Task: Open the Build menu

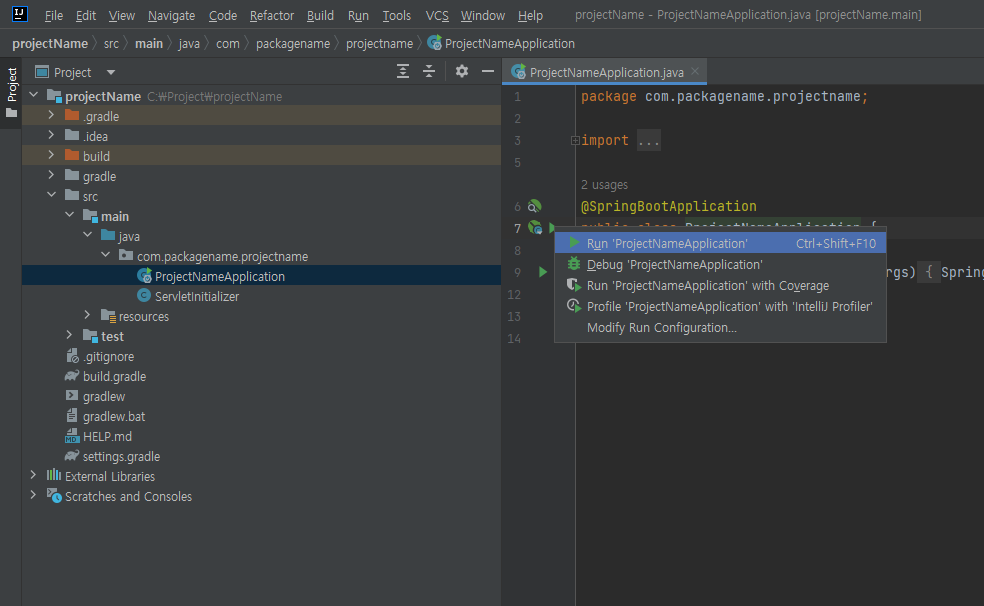Action: 320,15
